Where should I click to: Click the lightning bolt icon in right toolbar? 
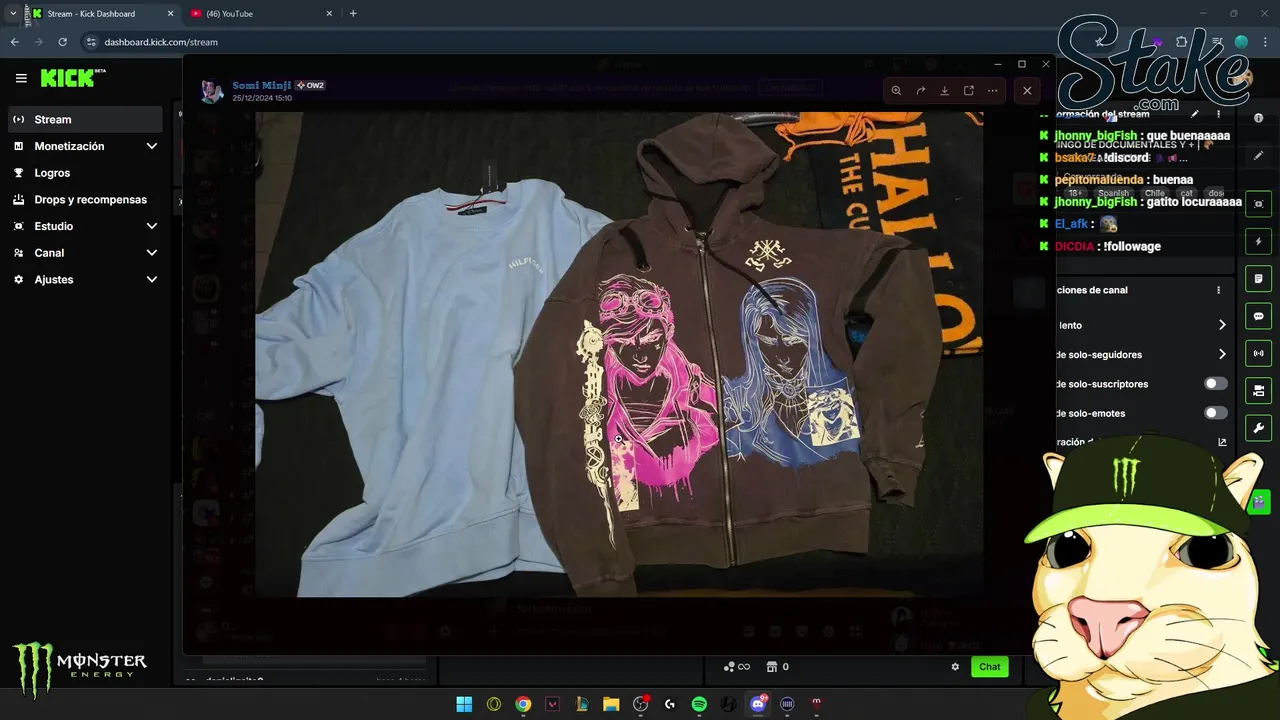1258,241
